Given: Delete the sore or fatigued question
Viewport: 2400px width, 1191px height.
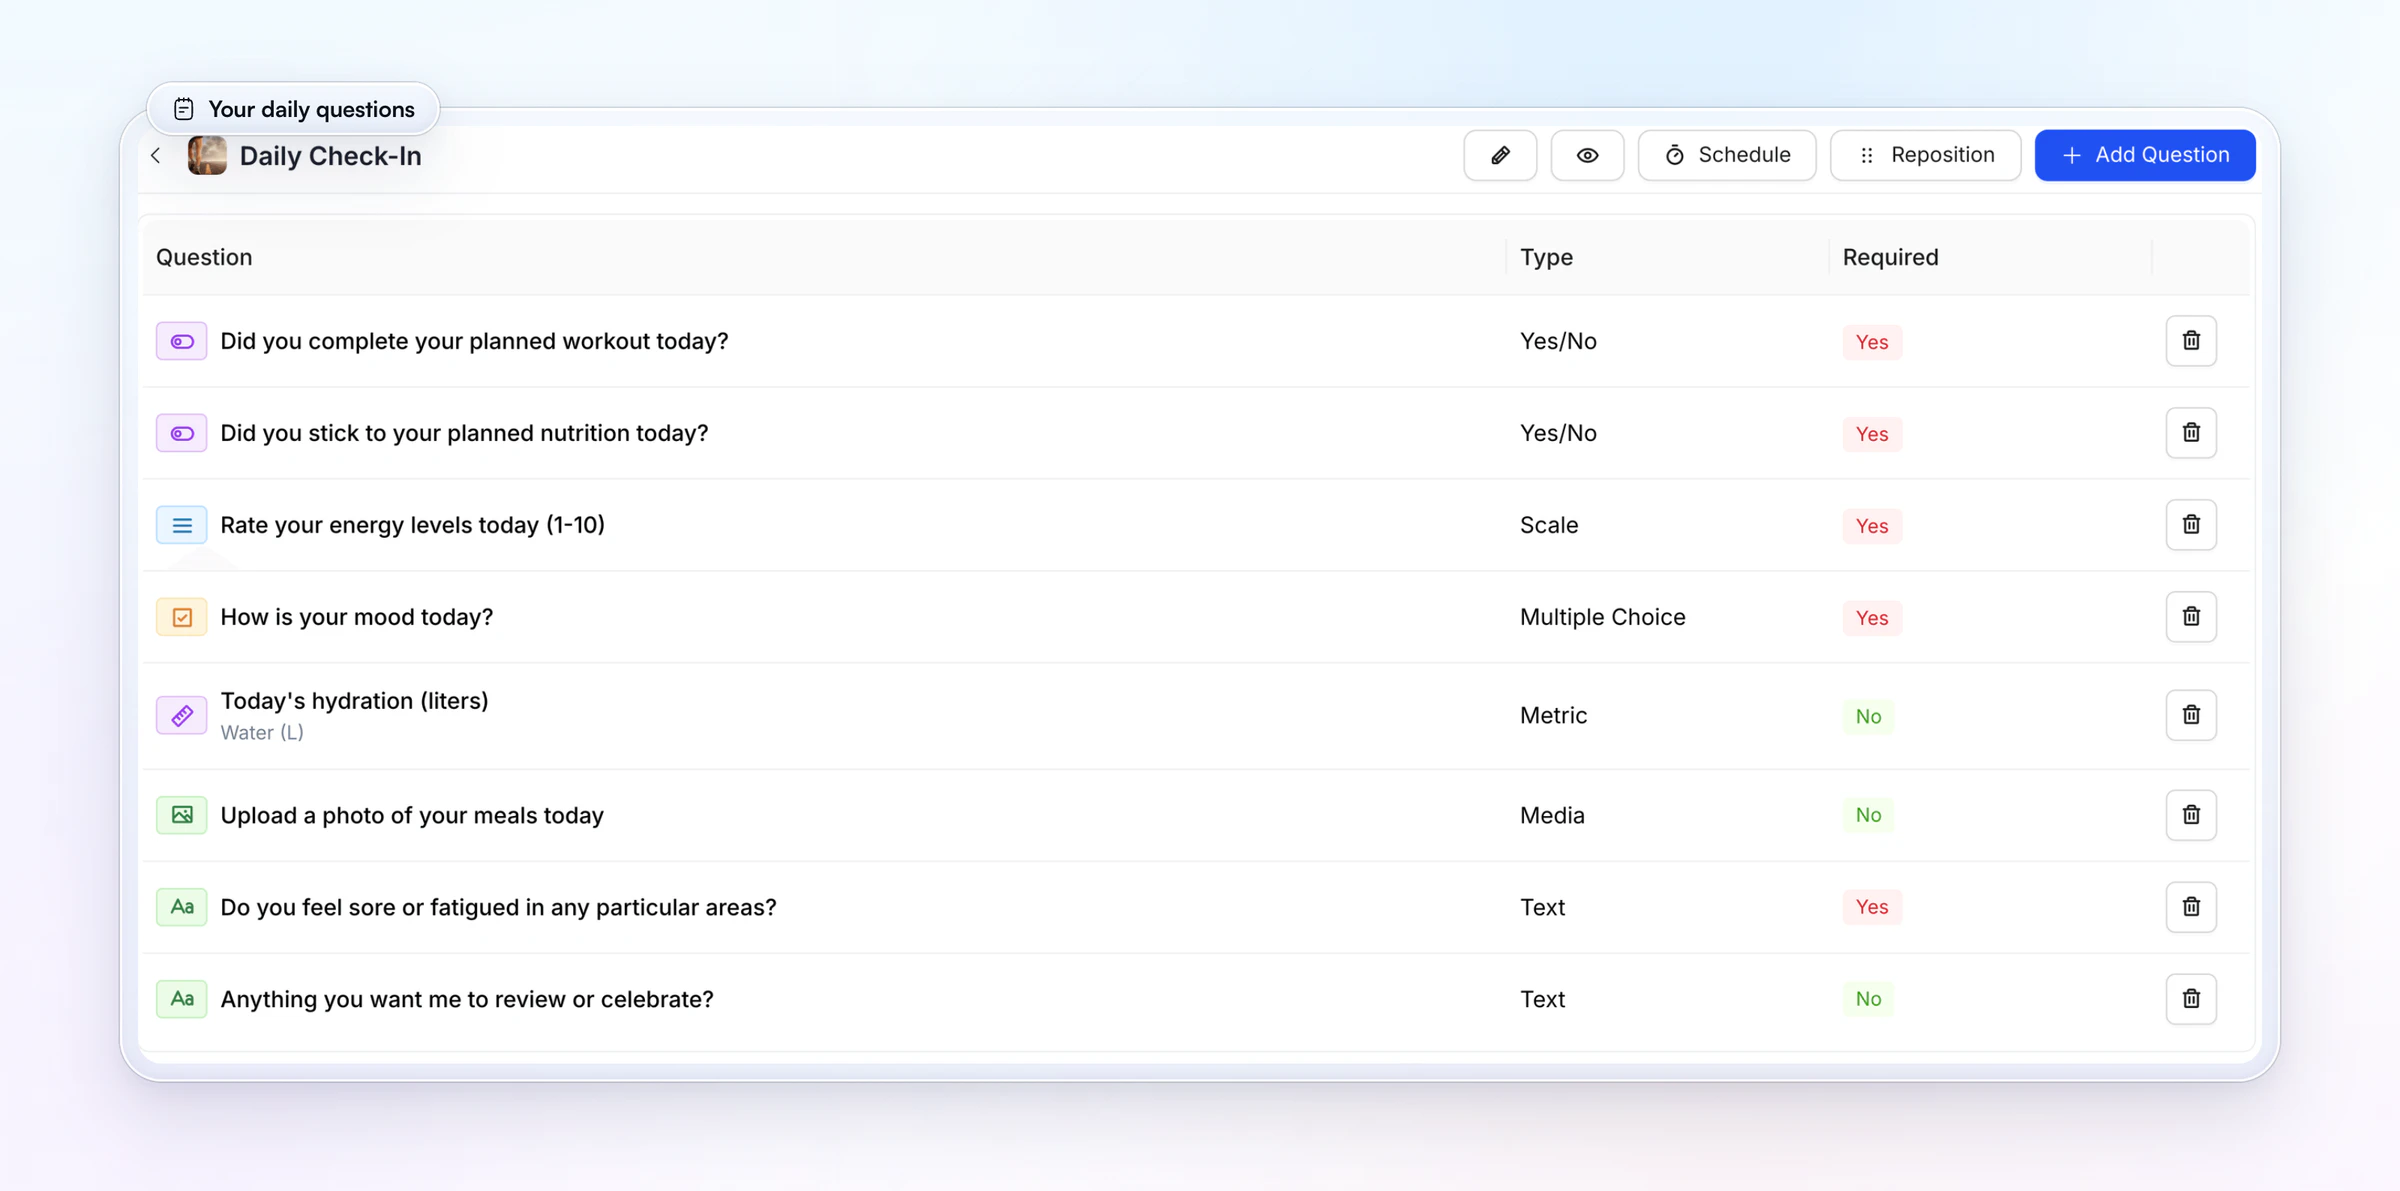Looking at the screenshot, I should click(x=2191, y=907).
